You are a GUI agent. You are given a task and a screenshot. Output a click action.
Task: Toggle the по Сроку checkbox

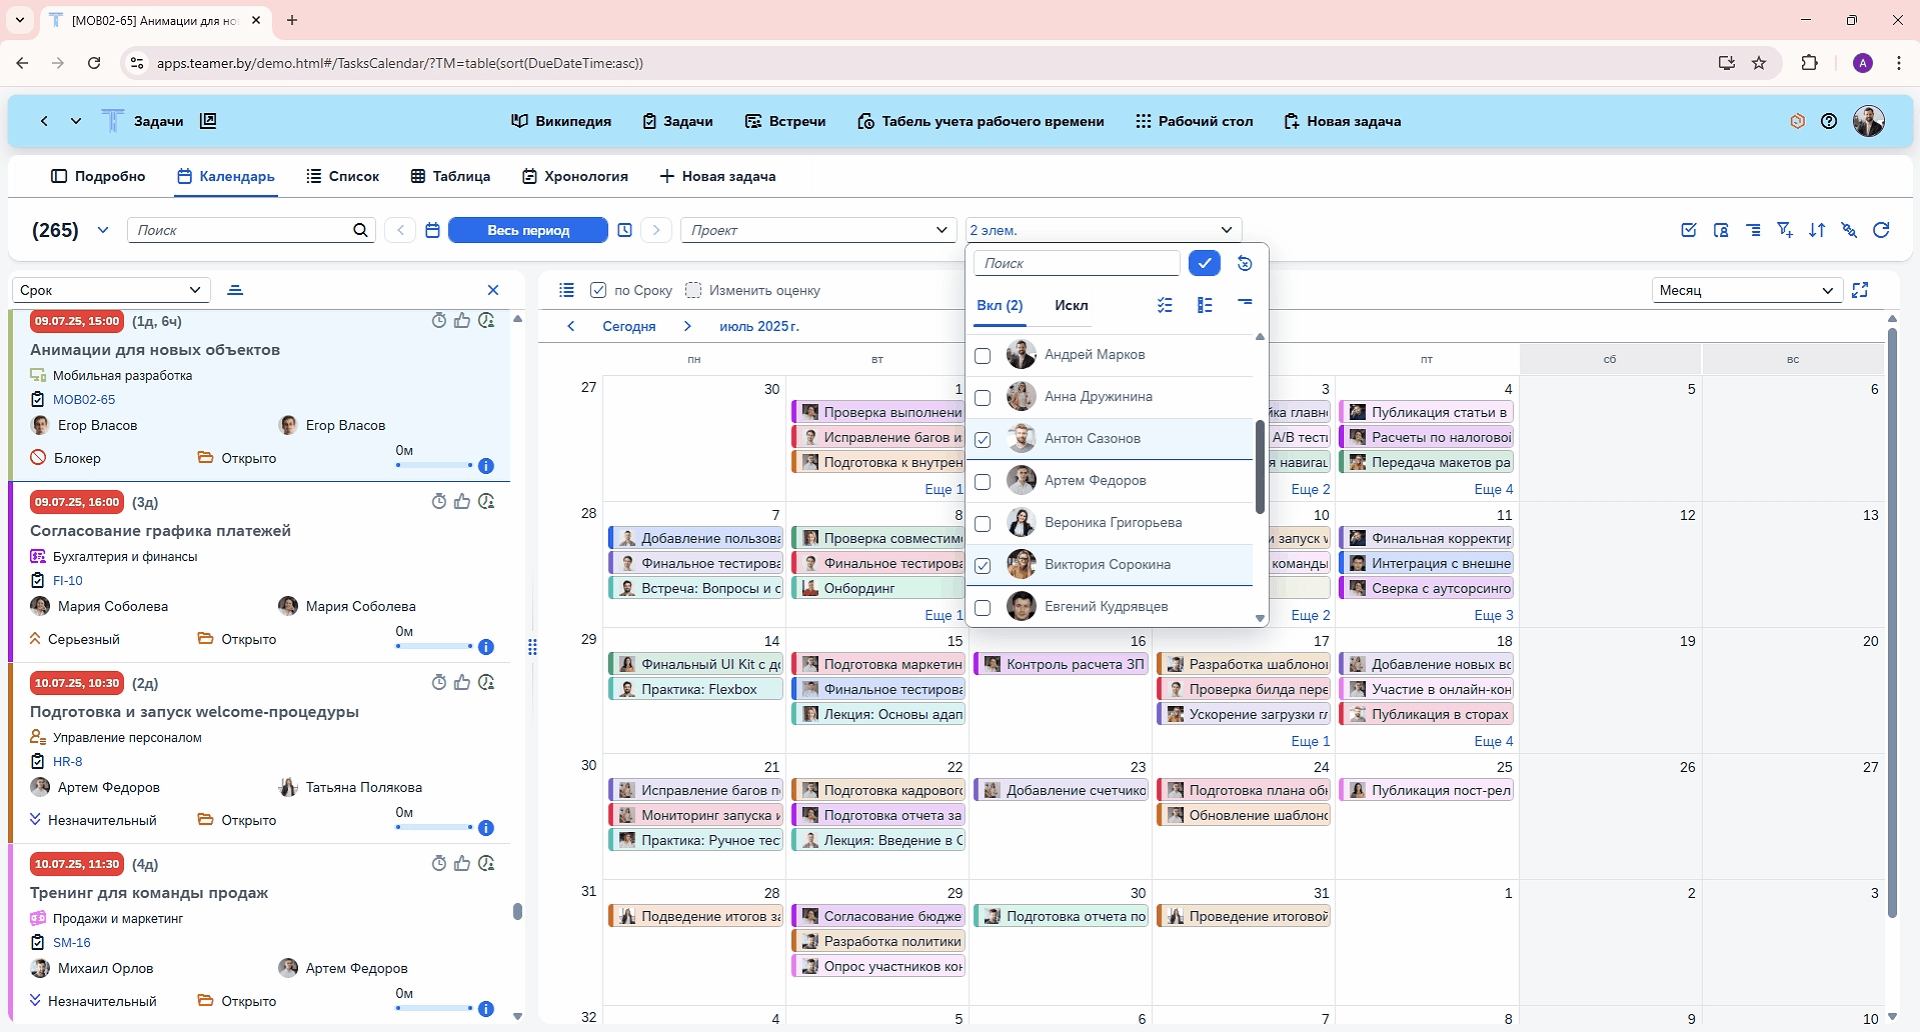[x=598, y=290]
